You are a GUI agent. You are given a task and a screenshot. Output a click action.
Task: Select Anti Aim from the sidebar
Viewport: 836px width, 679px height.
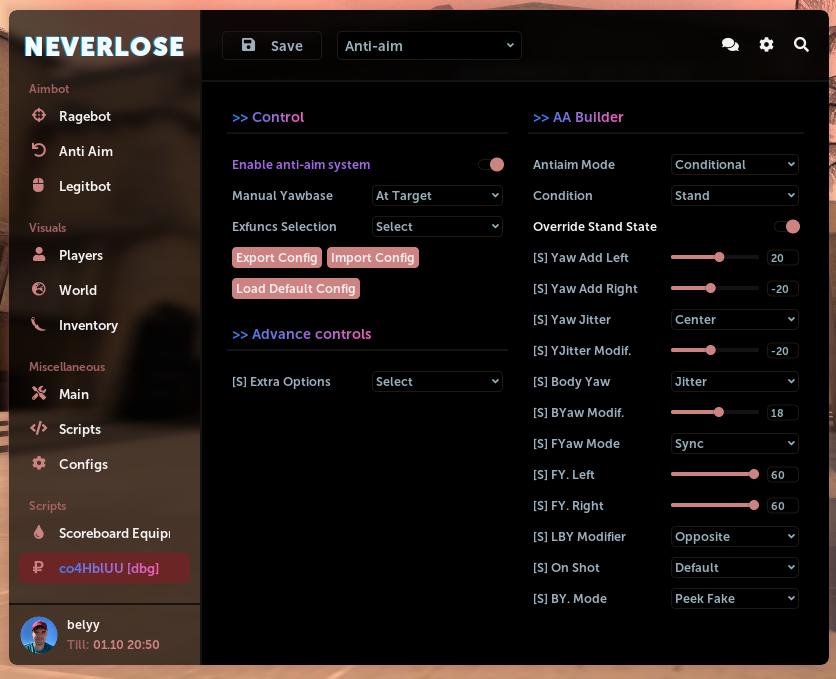85,150
